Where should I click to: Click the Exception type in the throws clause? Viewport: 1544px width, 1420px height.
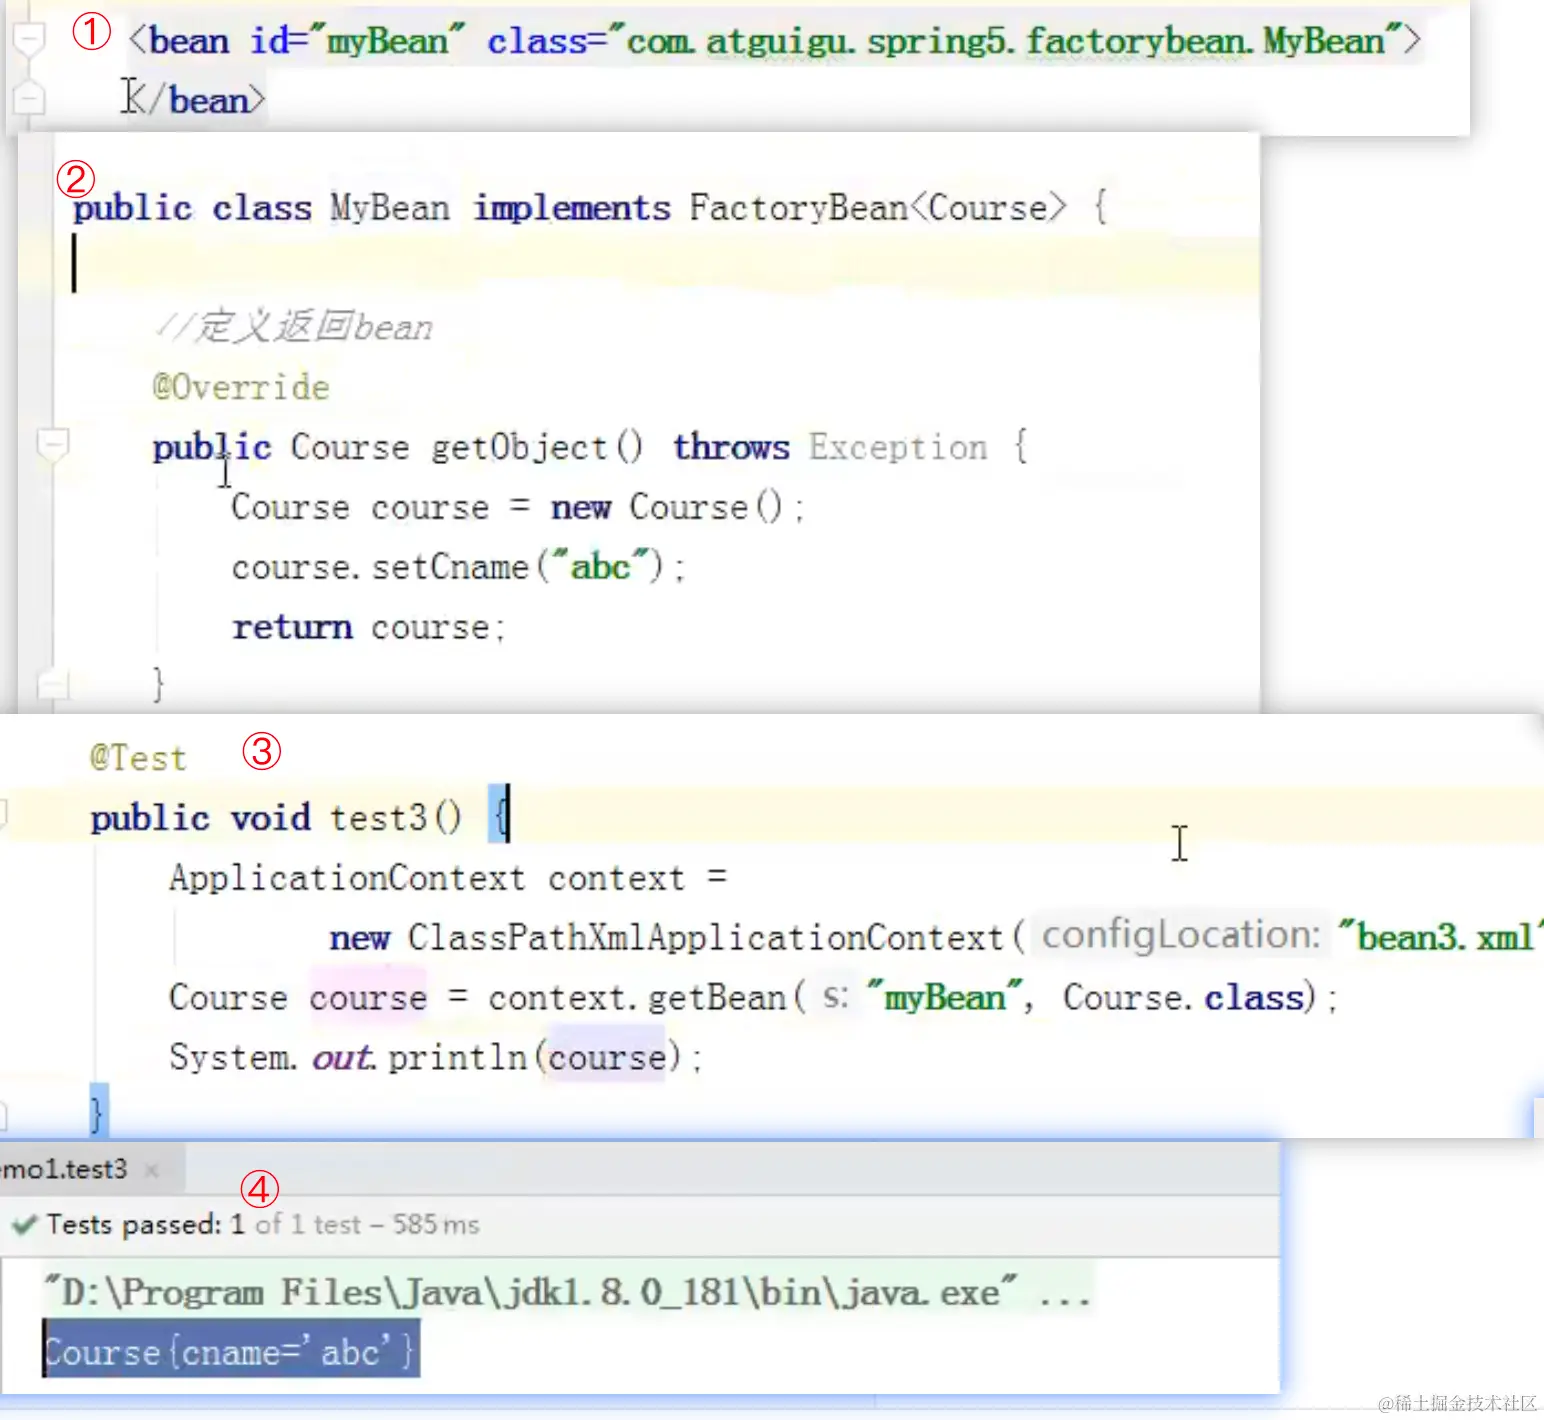tap(898, 447)
